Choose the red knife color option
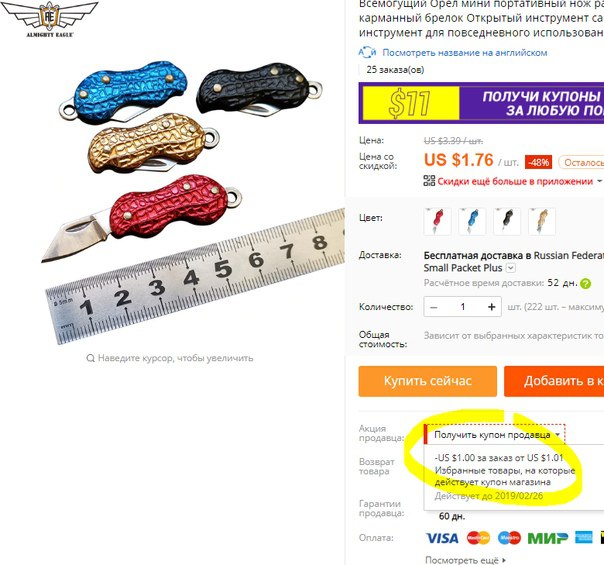Screen dimensions: 604x565 point(437,221)
